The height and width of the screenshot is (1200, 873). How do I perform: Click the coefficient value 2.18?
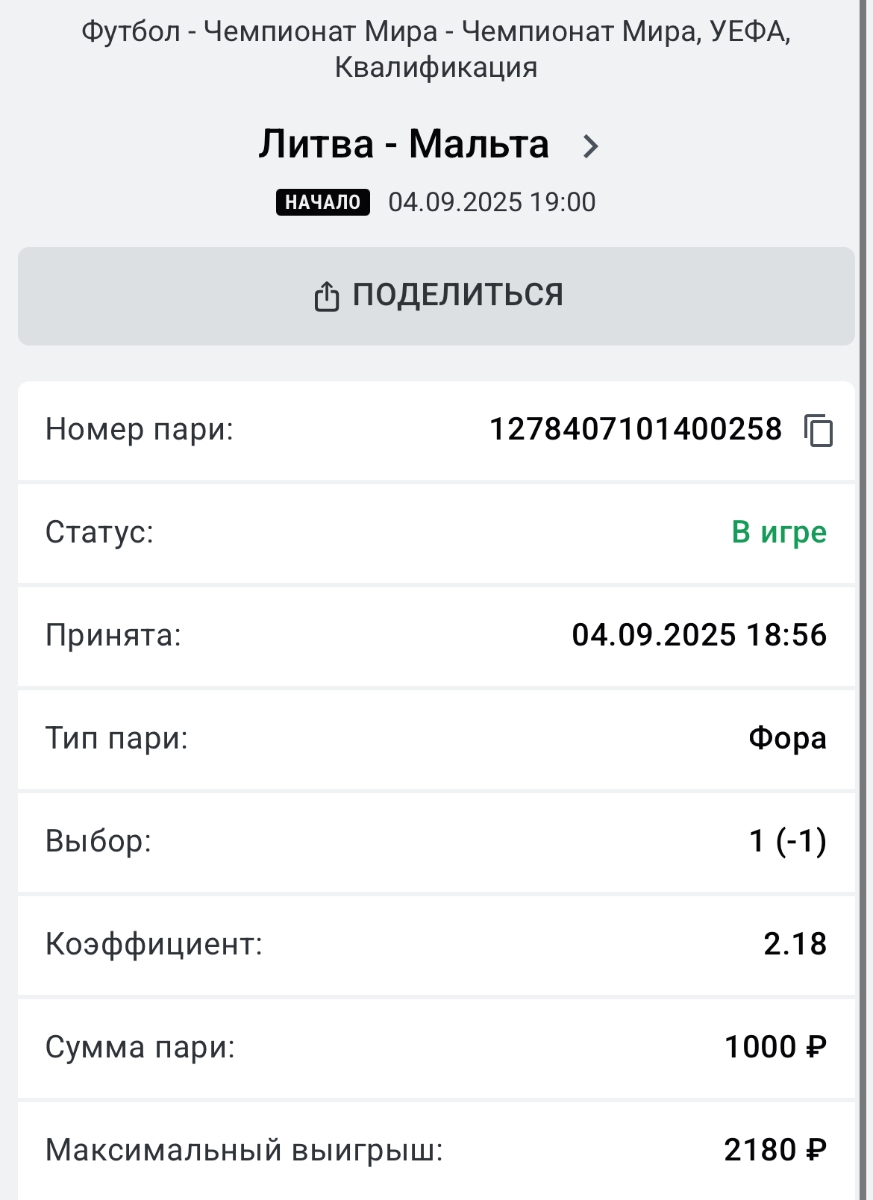[x=795, y=944]
